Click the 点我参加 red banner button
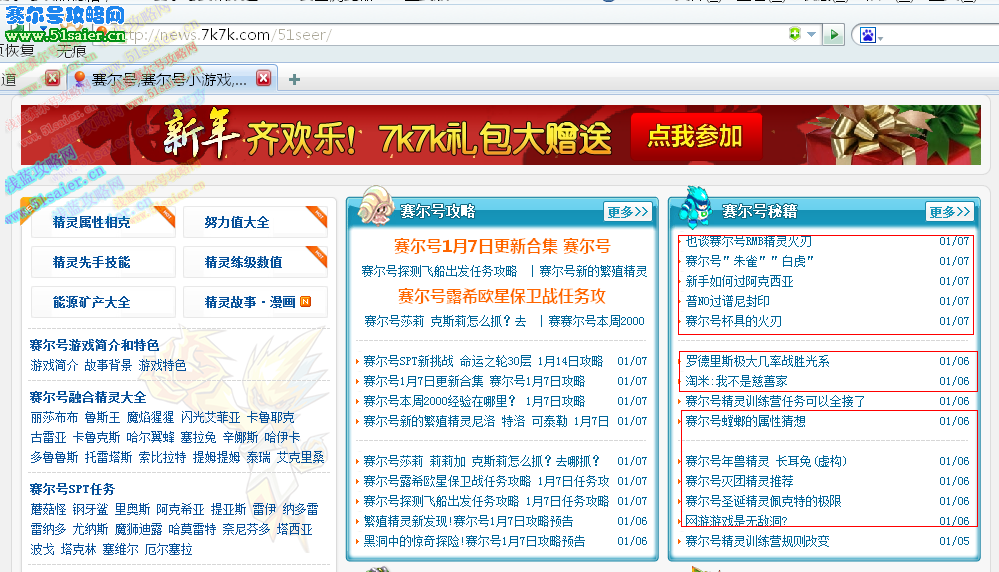The image size is (999, 572). point(696,136)
